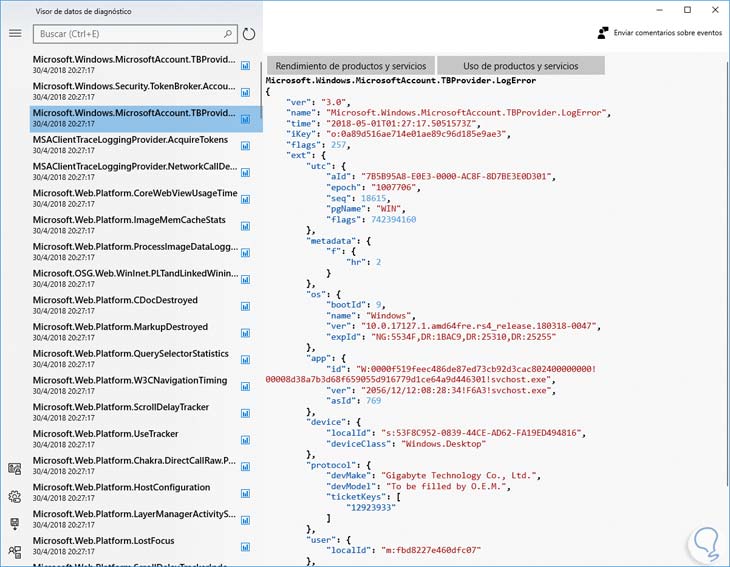Select Security.TokenBroker.Accou event row
Viewport: 730px width, 567px height.
pos(146,92)
